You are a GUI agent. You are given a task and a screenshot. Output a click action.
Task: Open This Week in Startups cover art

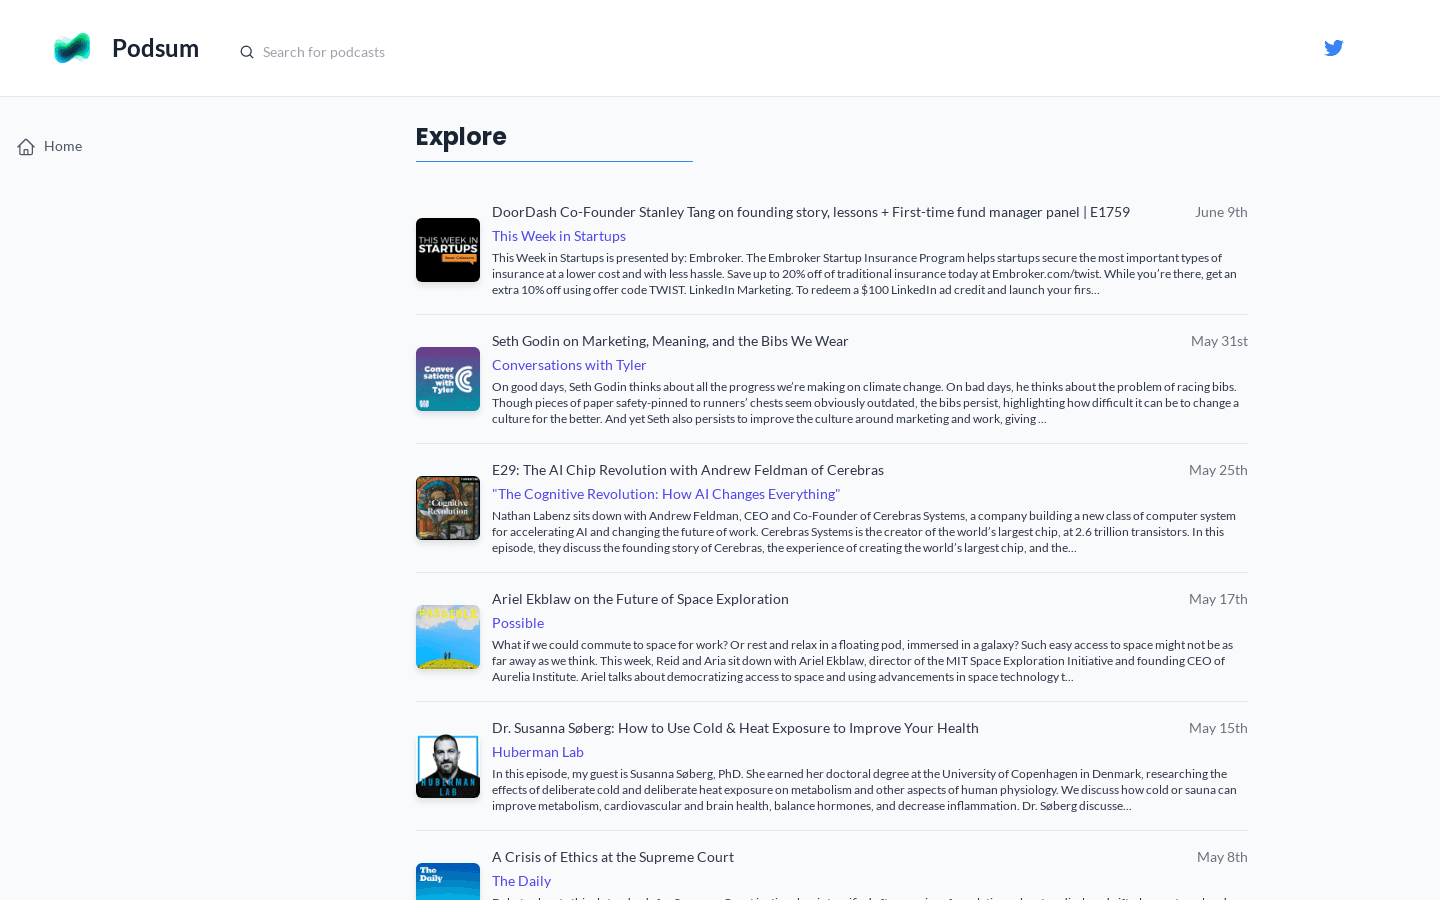448,250
